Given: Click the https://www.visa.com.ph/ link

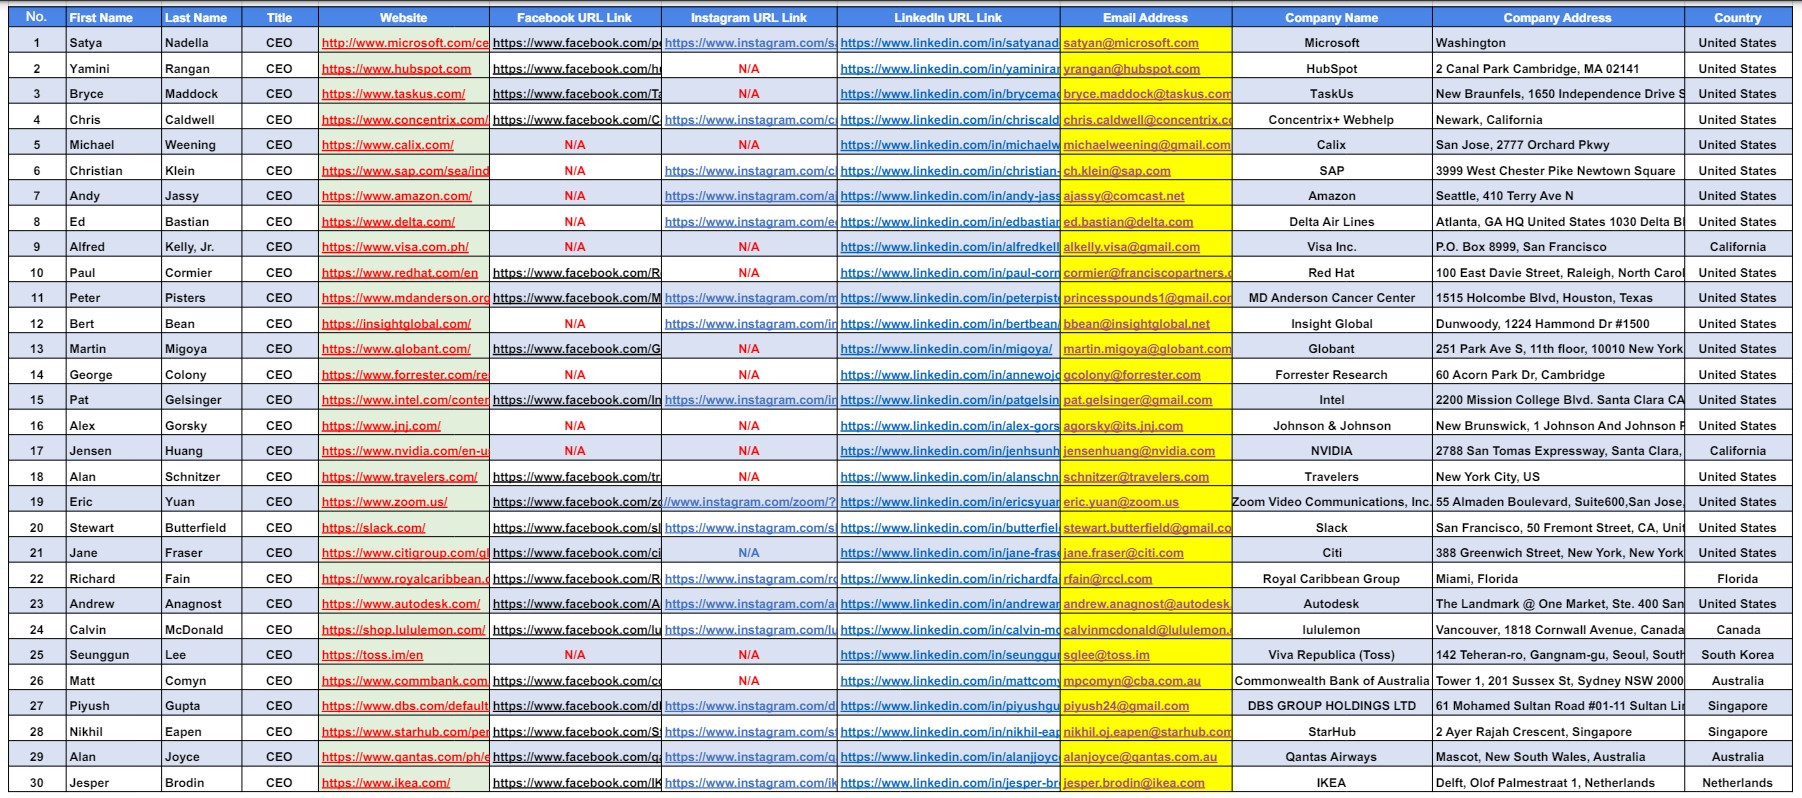Looking at the screenshot, I should [x=395, y=247].
